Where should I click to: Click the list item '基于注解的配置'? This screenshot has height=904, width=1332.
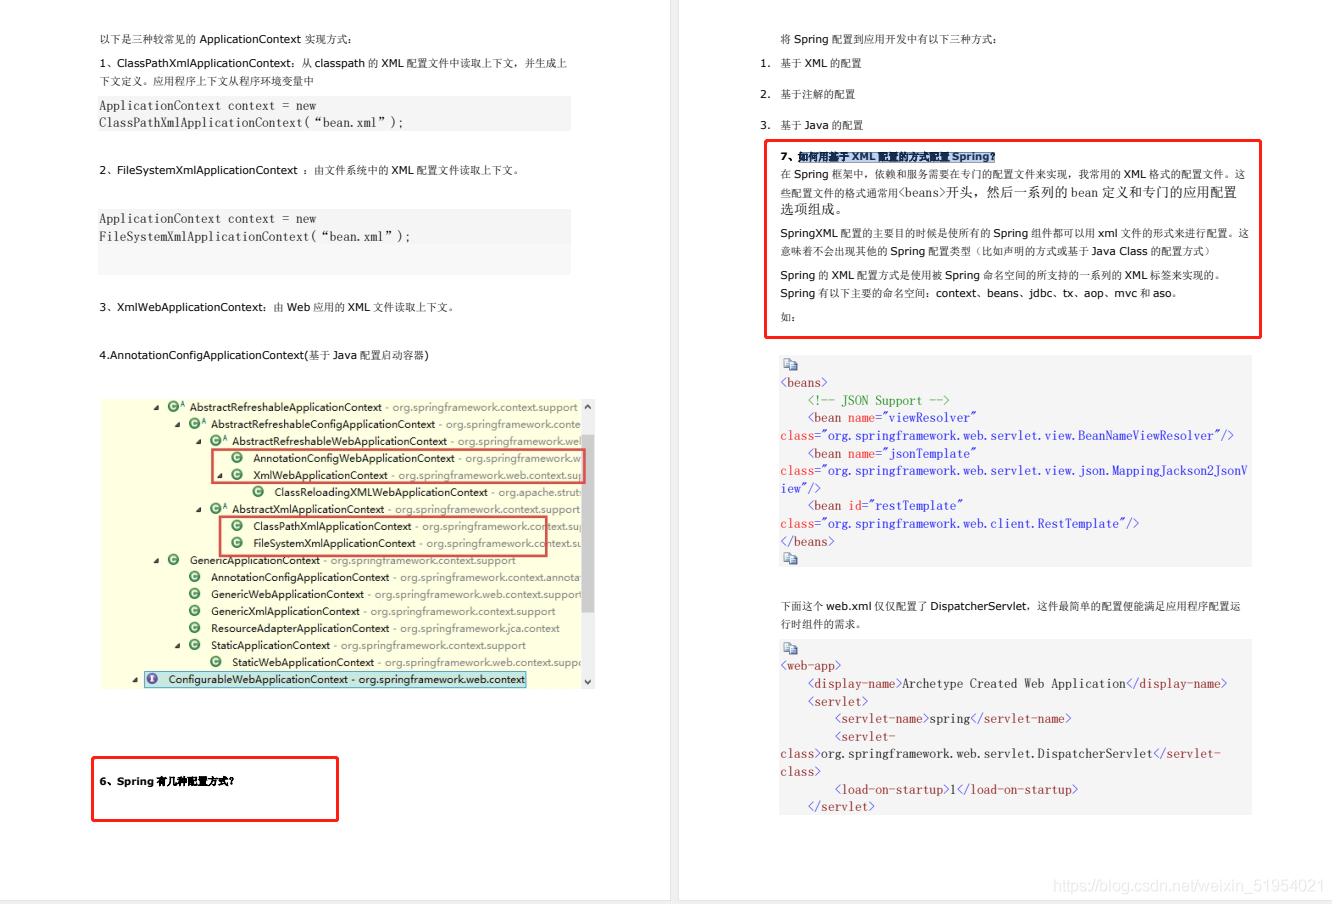pos(817,94)
